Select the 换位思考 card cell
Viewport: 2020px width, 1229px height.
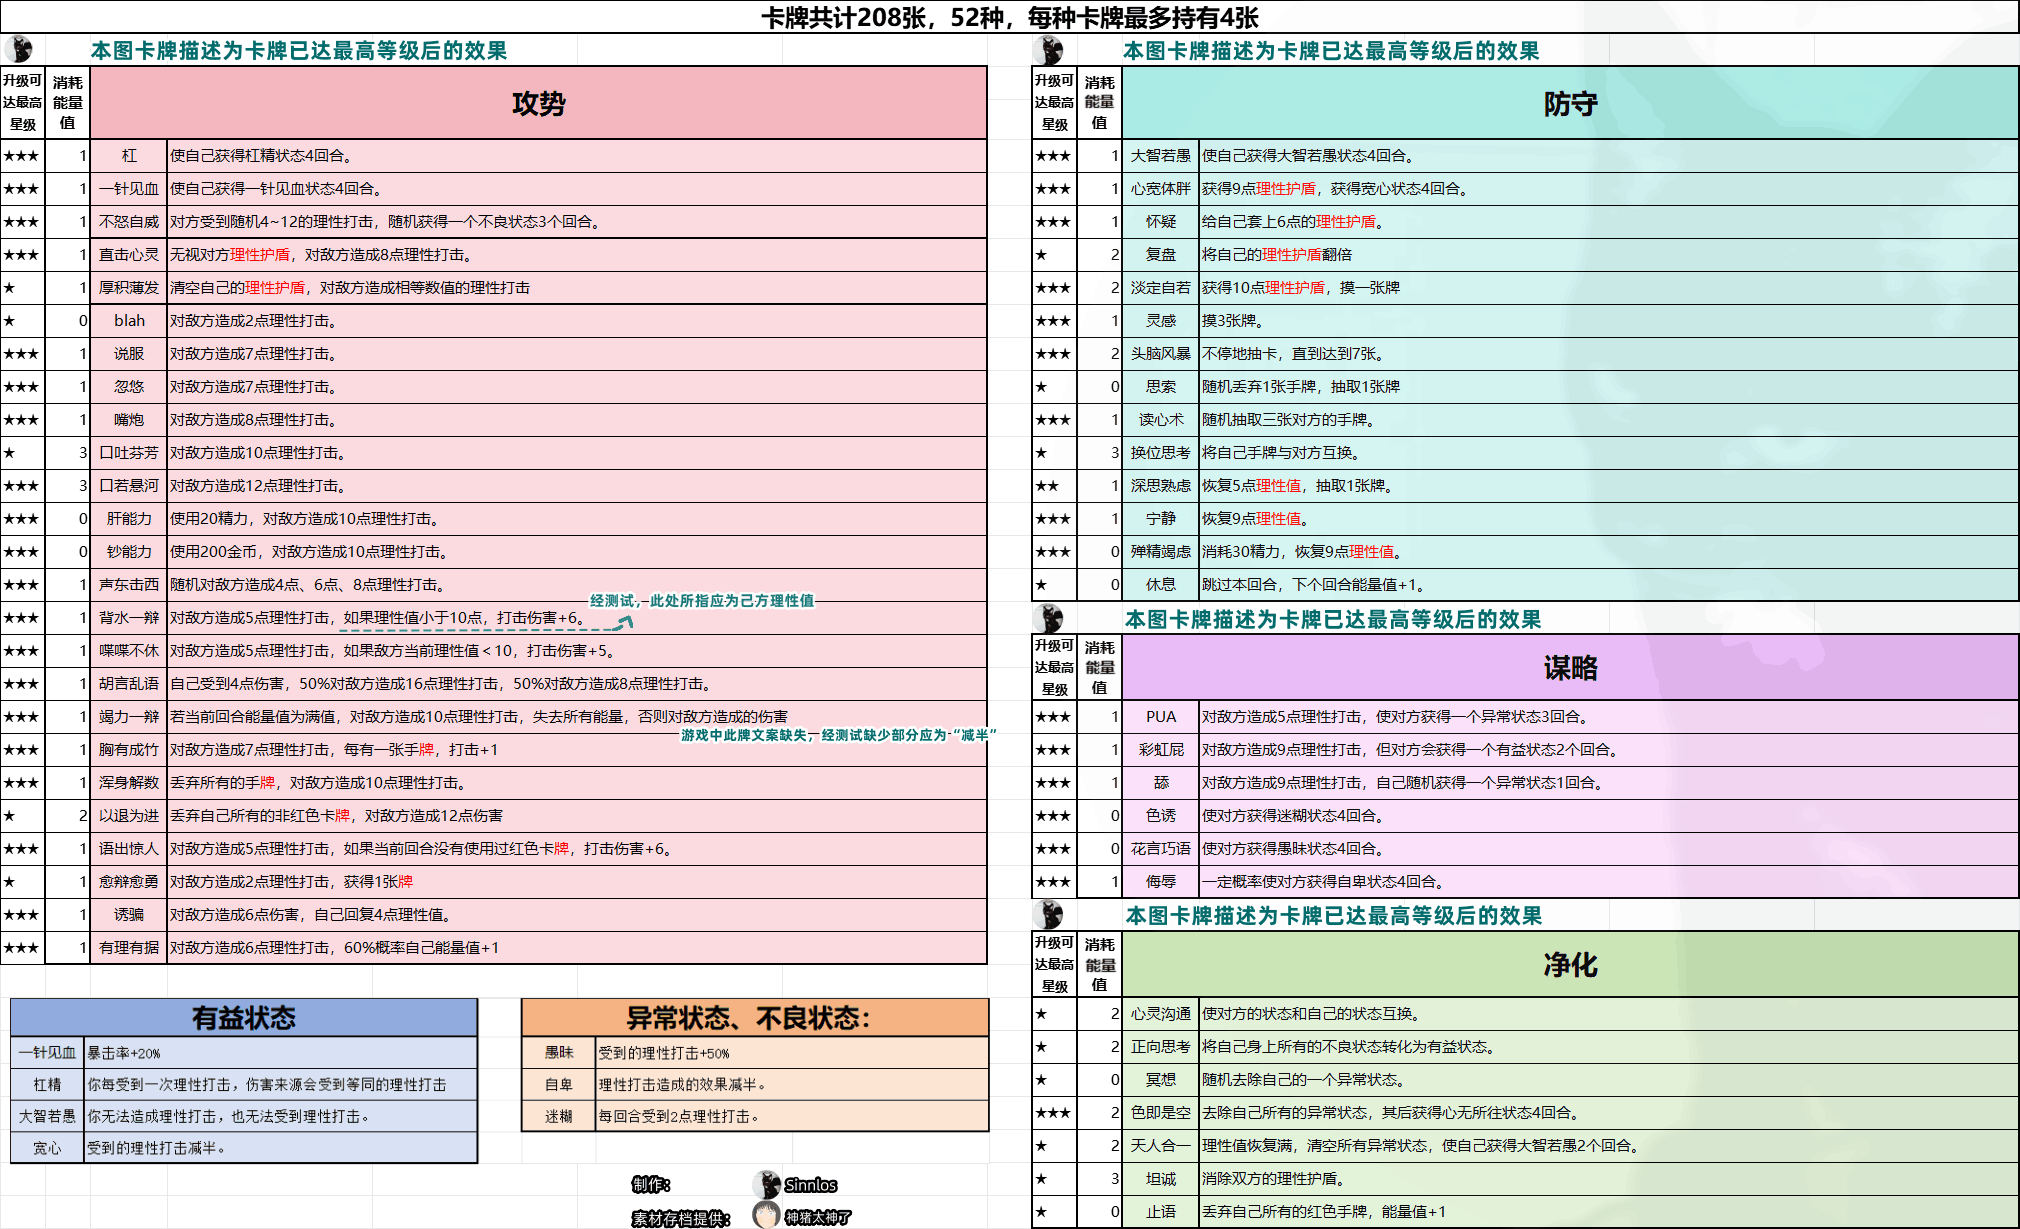point(1161,453)
